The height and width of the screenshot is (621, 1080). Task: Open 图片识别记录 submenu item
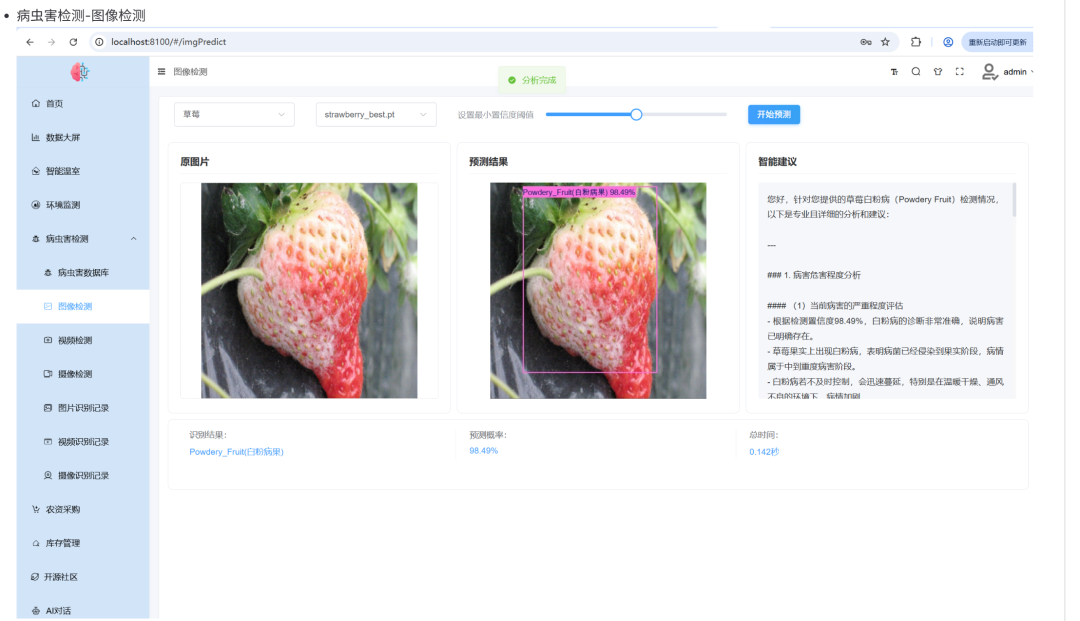coord(83,408)
